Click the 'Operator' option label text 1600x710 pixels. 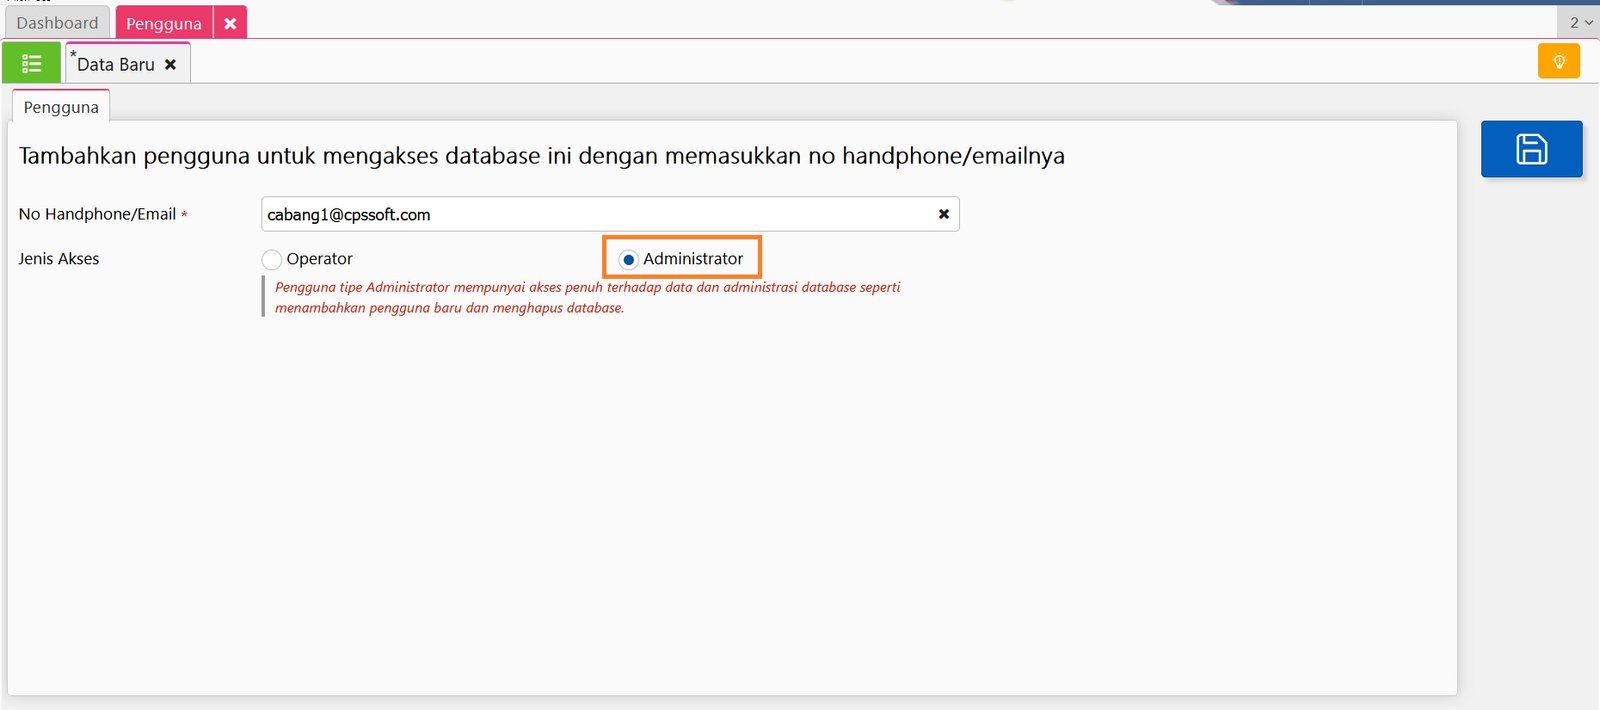coord(319,259)
